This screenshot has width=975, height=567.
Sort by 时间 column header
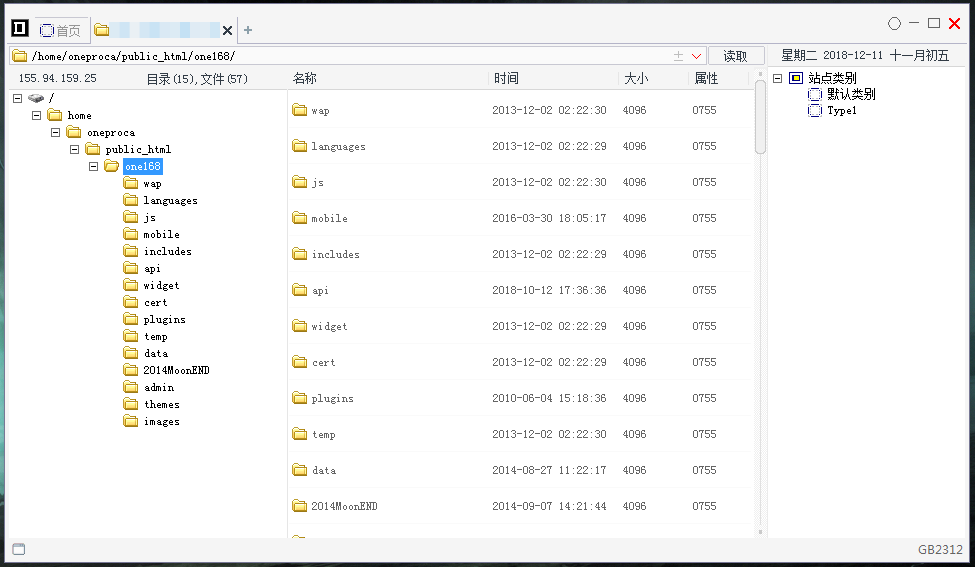tap(506, 78)
